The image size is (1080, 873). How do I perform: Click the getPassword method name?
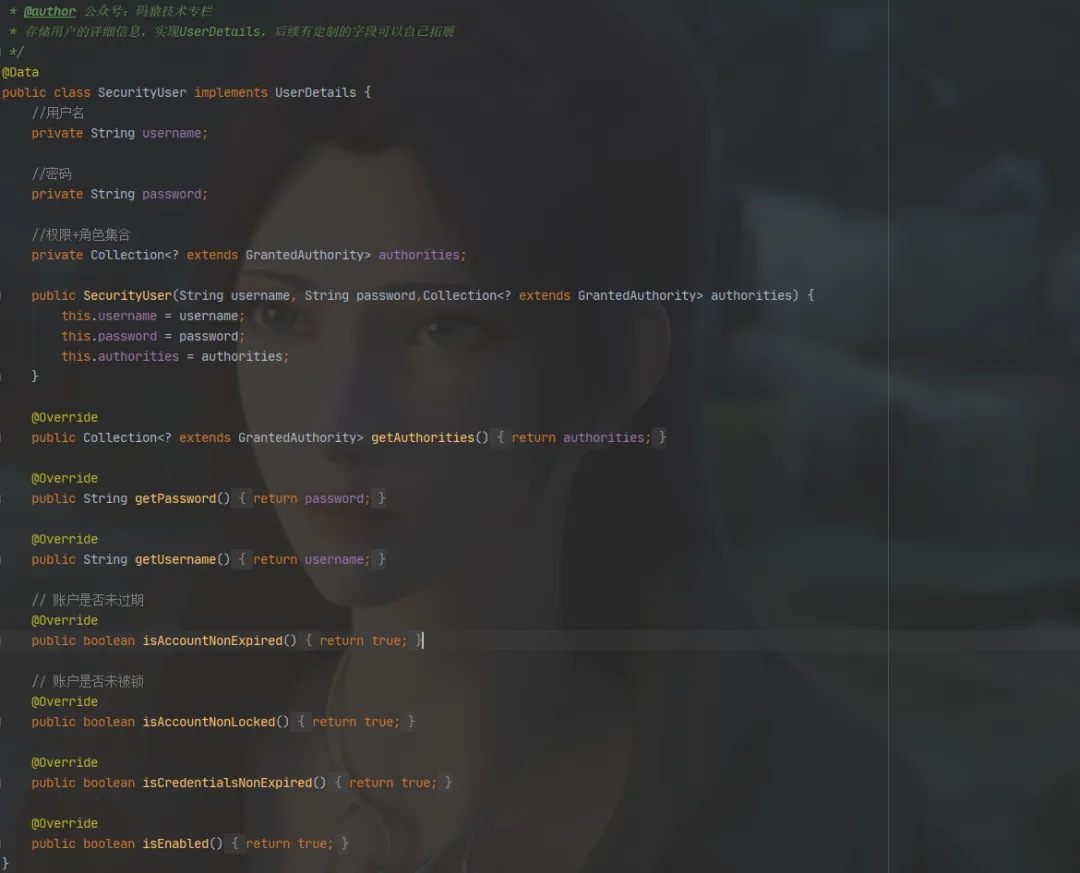(x=176, y=498)
